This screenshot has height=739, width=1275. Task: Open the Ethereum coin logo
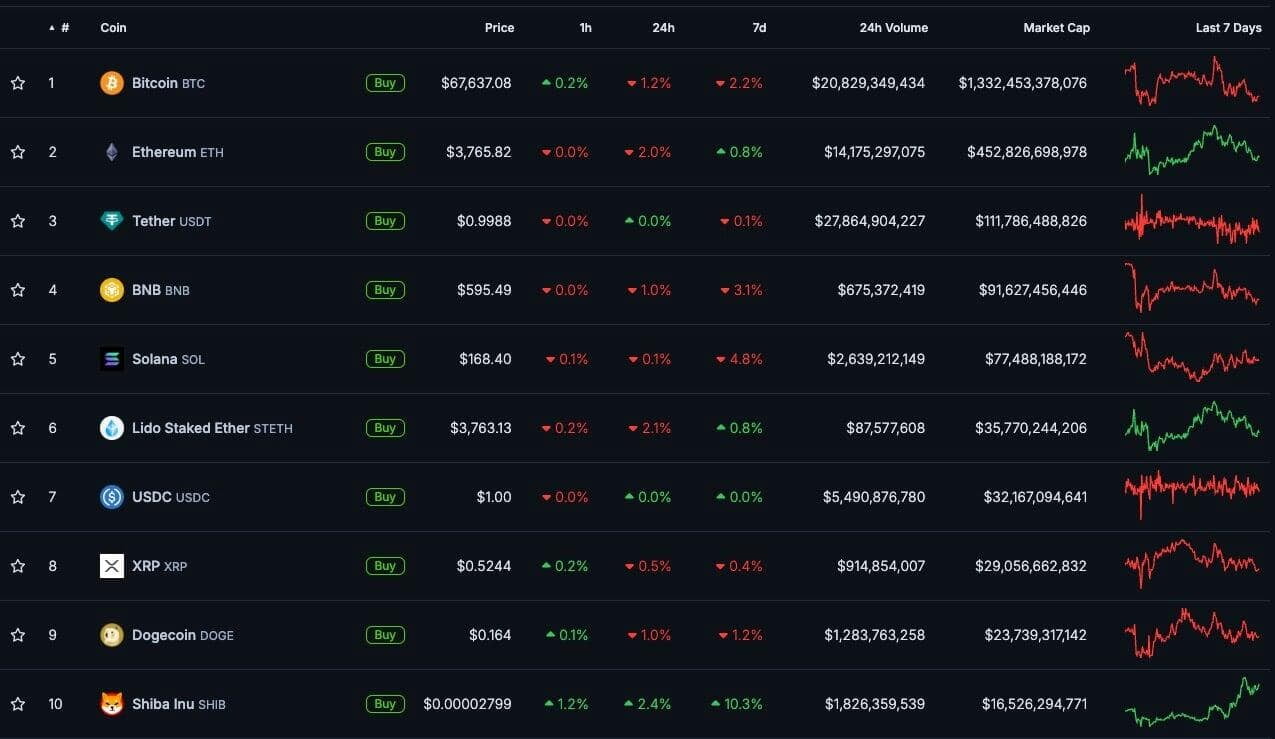(x=112, y=152)
